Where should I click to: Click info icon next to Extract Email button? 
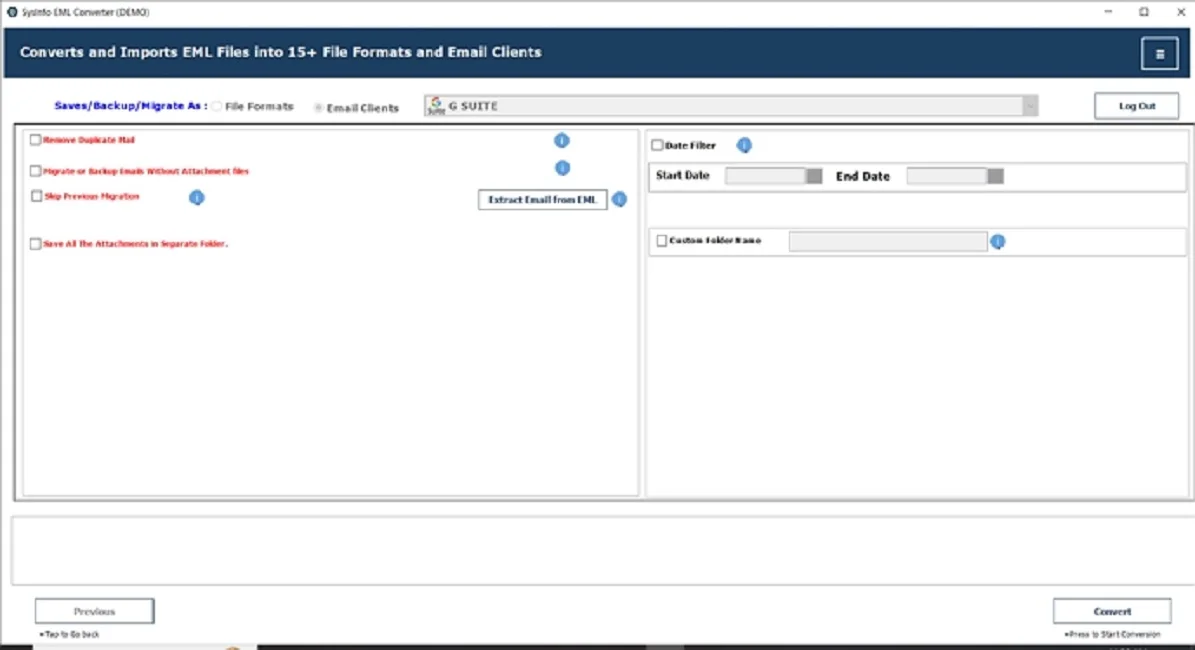click(x=620, y=199)
